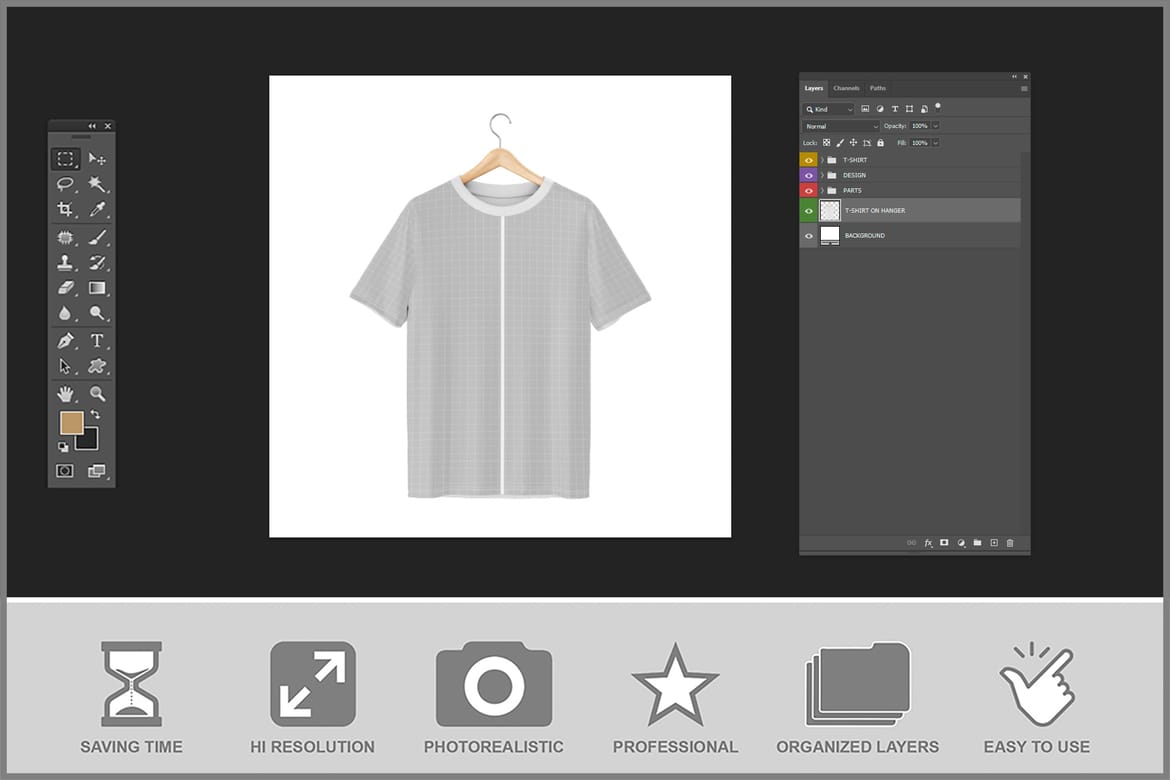
Task: Reset to default foreground and background colors
Action: (63, 446)
